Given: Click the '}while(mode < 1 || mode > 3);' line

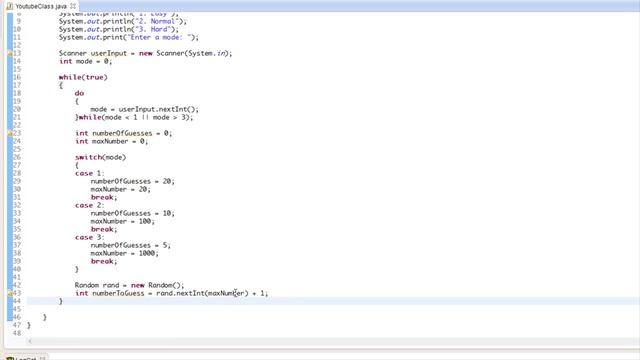Looking at the screenshot, I should click(134, 117).
